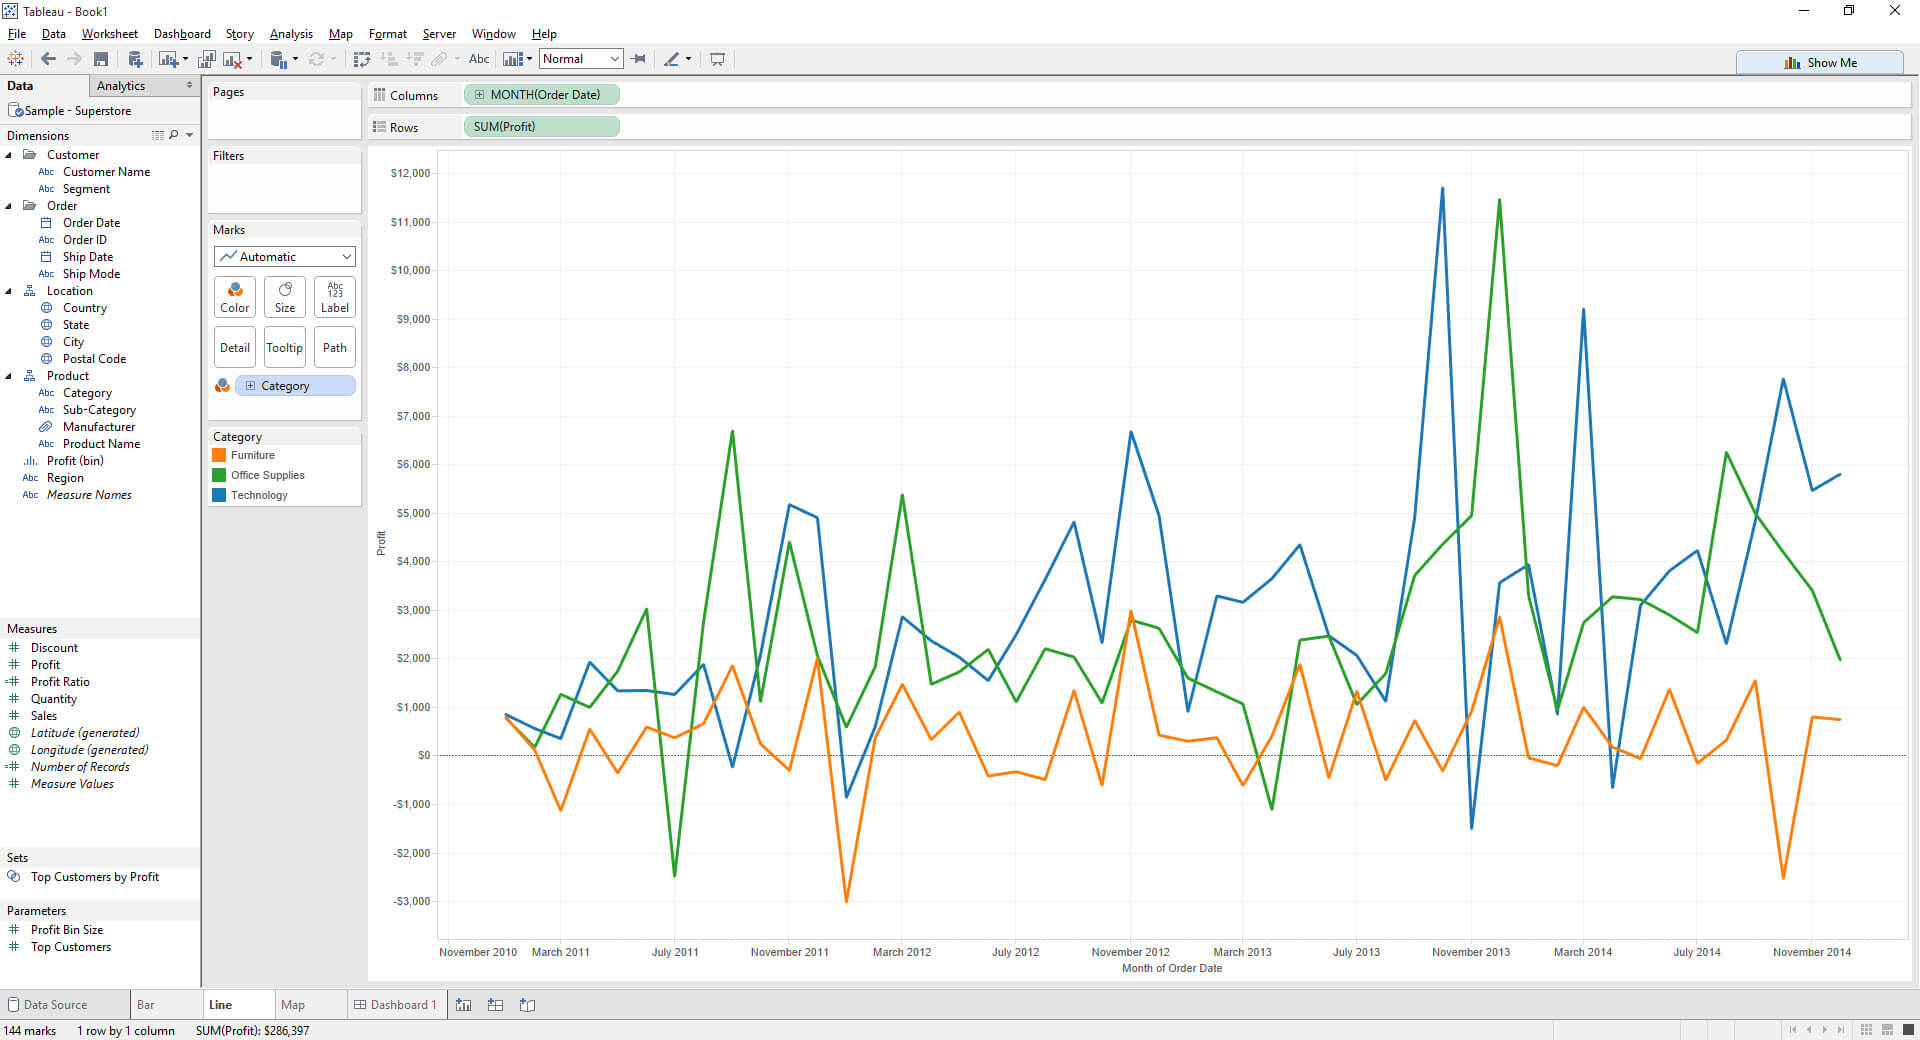This screenshot has height=1040, width=1920.
Task: Click the Save workbook icon
Action: [101, 60]
